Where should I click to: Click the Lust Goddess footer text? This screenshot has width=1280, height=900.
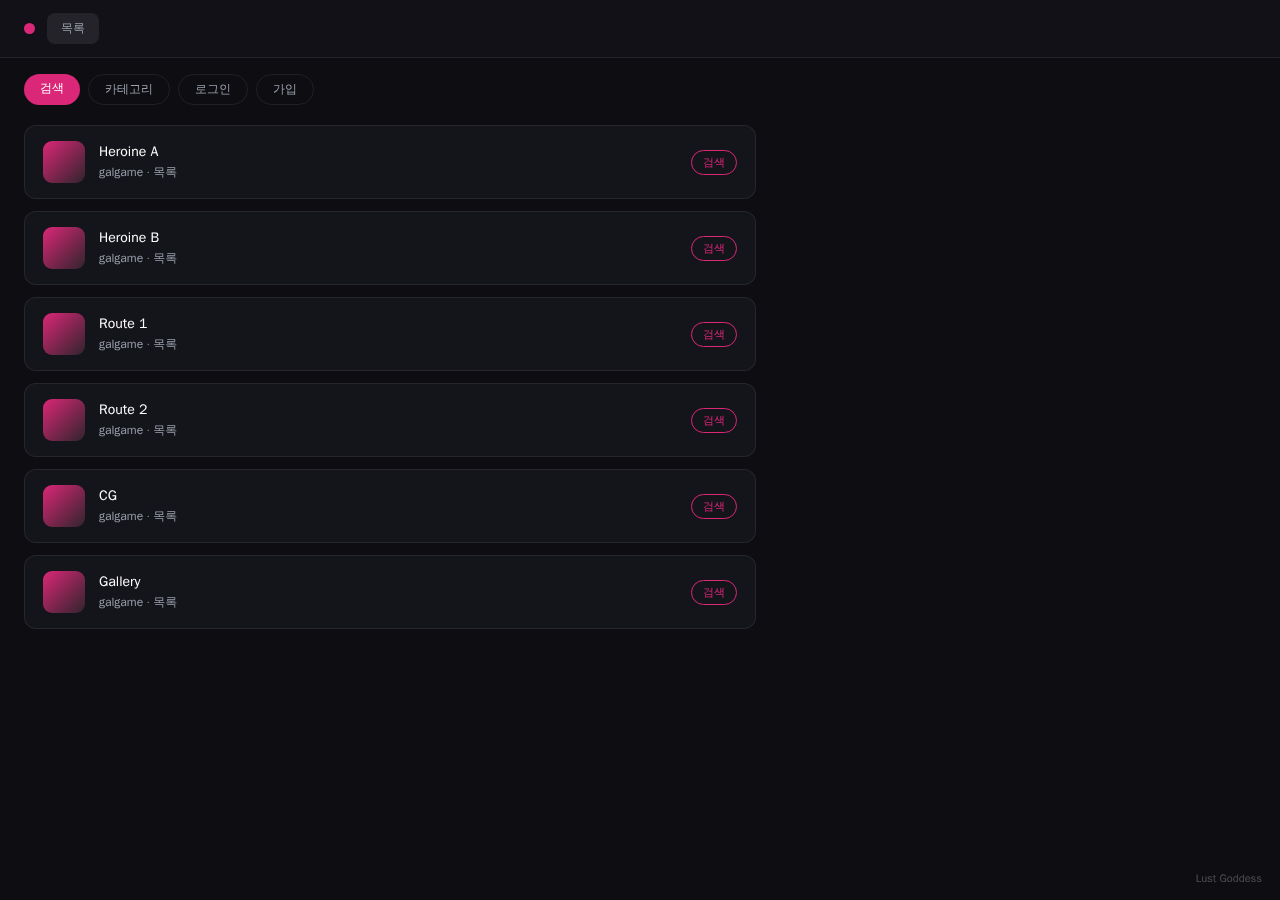click(1228, 878)
